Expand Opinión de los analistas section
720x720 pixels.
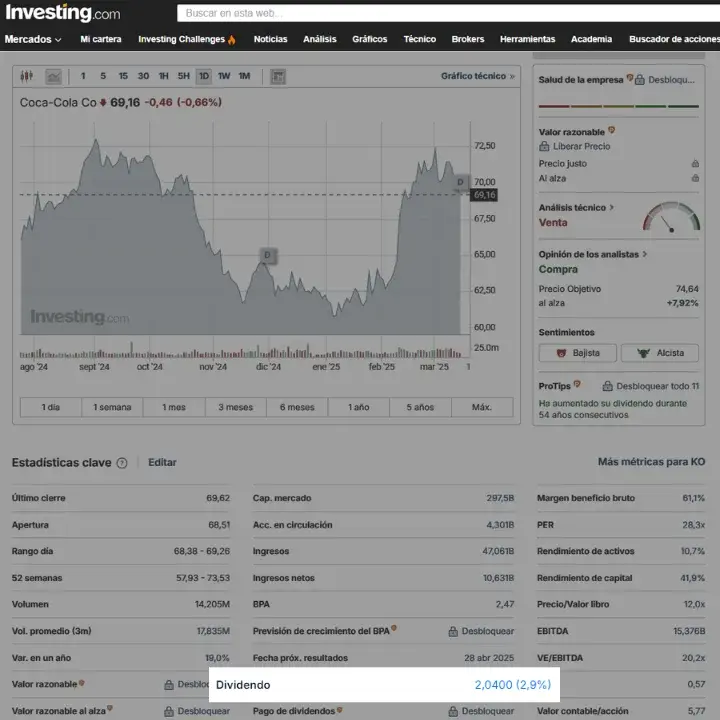coord(592,254)
